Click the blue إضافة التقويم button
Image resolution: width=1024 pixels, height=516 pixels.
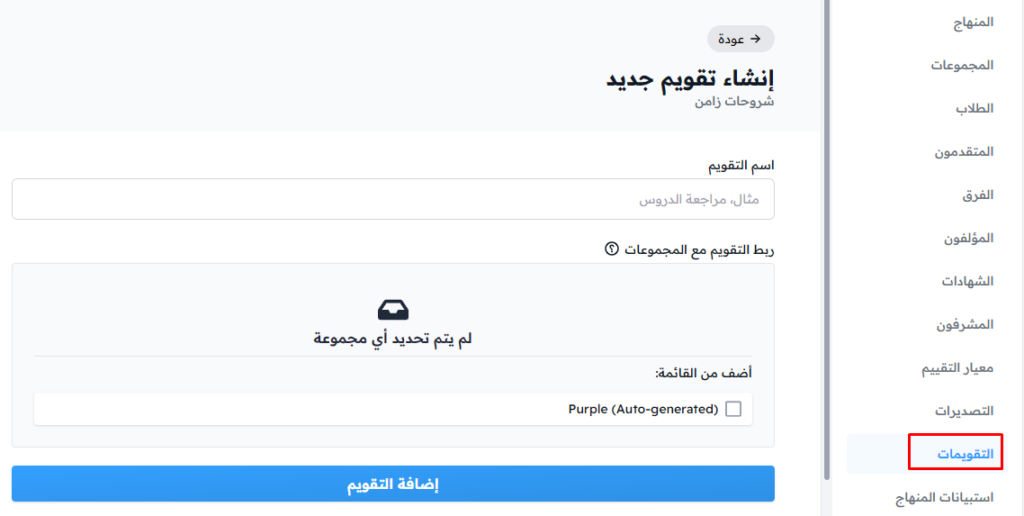[393, 484]
